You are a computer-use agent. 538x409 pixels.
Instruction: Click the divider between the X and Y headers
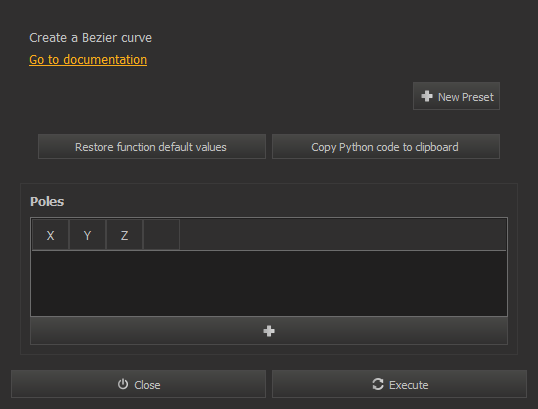point(69,235)
